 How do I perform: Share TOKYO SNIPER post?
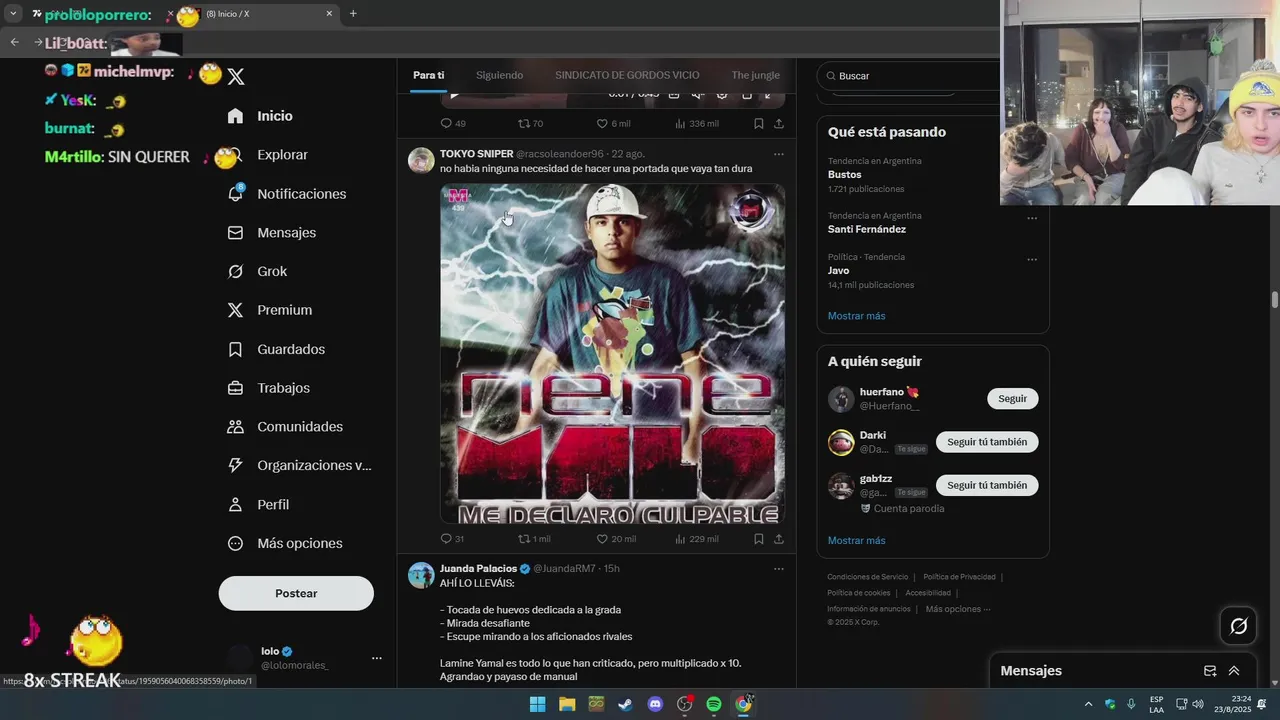click(x=779, y=539)
